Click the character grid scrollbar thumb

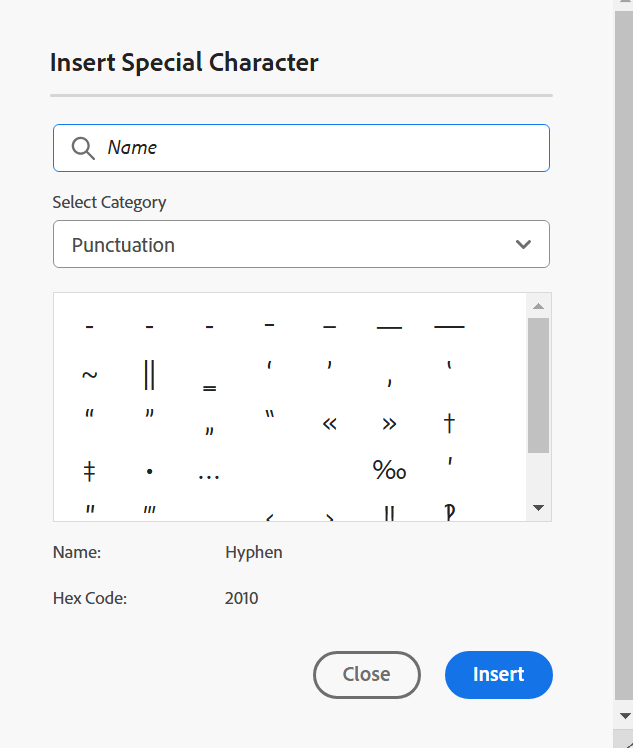[538, 385]
